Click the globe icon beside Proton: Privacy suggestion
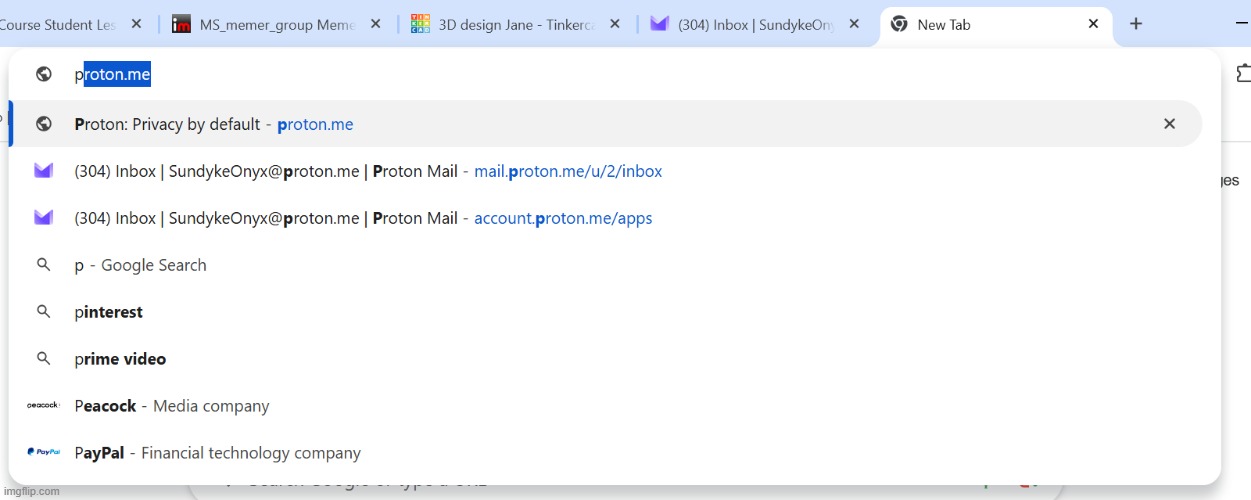 coord(43,124)
